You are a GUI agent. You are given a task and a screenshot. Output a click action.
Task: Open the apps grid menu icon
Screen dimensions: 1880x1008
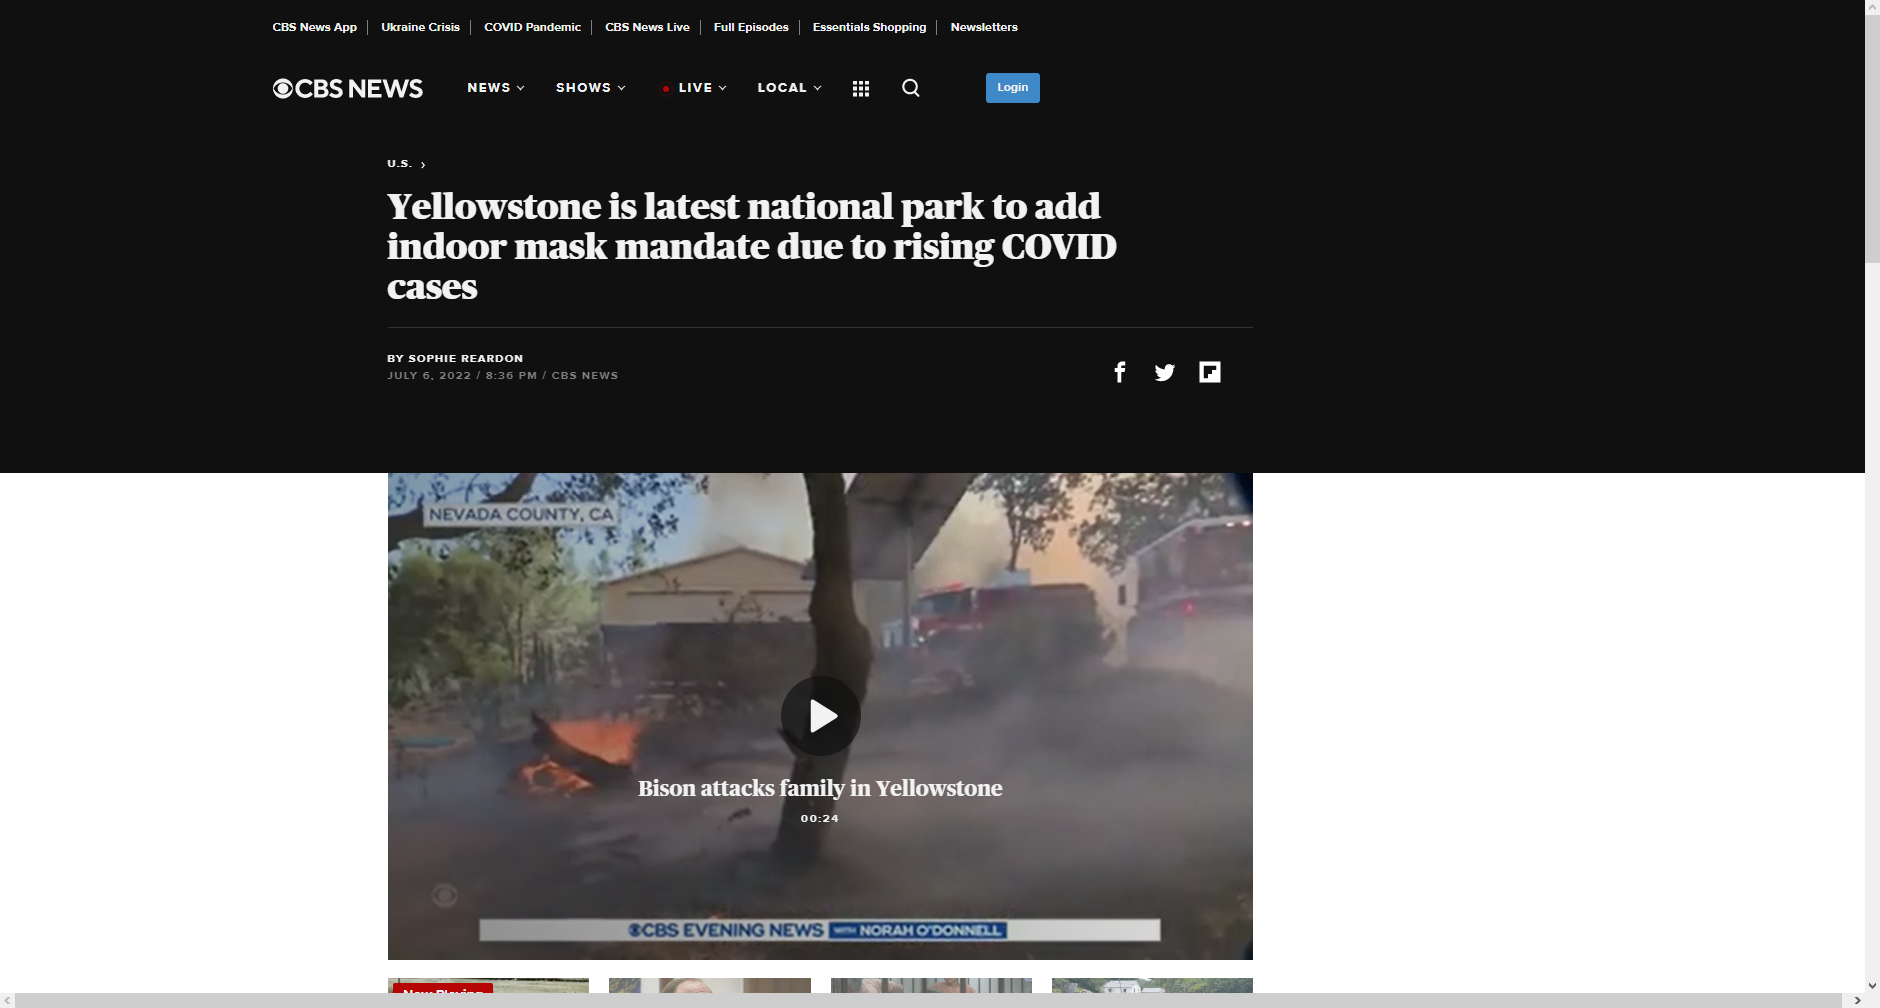(x=860, y=89)
